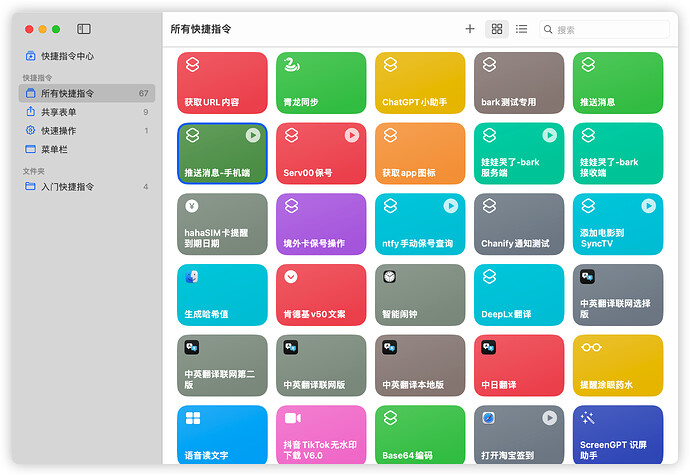690x475 pixels.
Task: Click the grid icon on 语音读文字
Action: (193, 418)
